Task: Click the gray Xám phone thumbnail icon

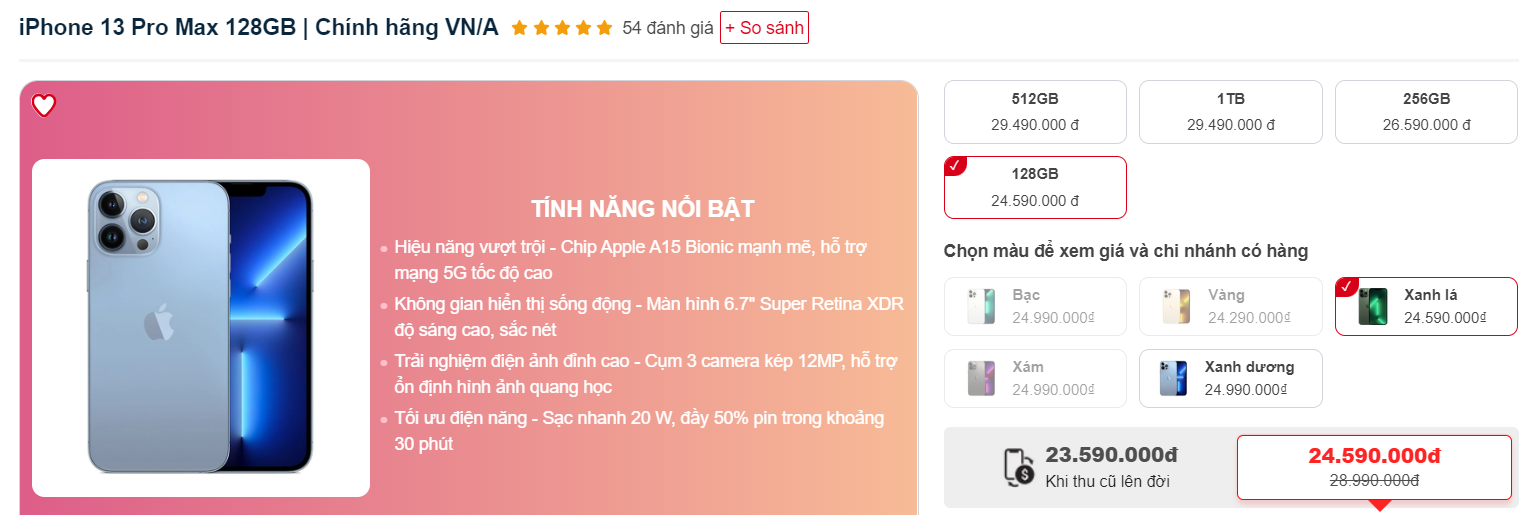Action: pyautogui.click(x=981, y=378)
